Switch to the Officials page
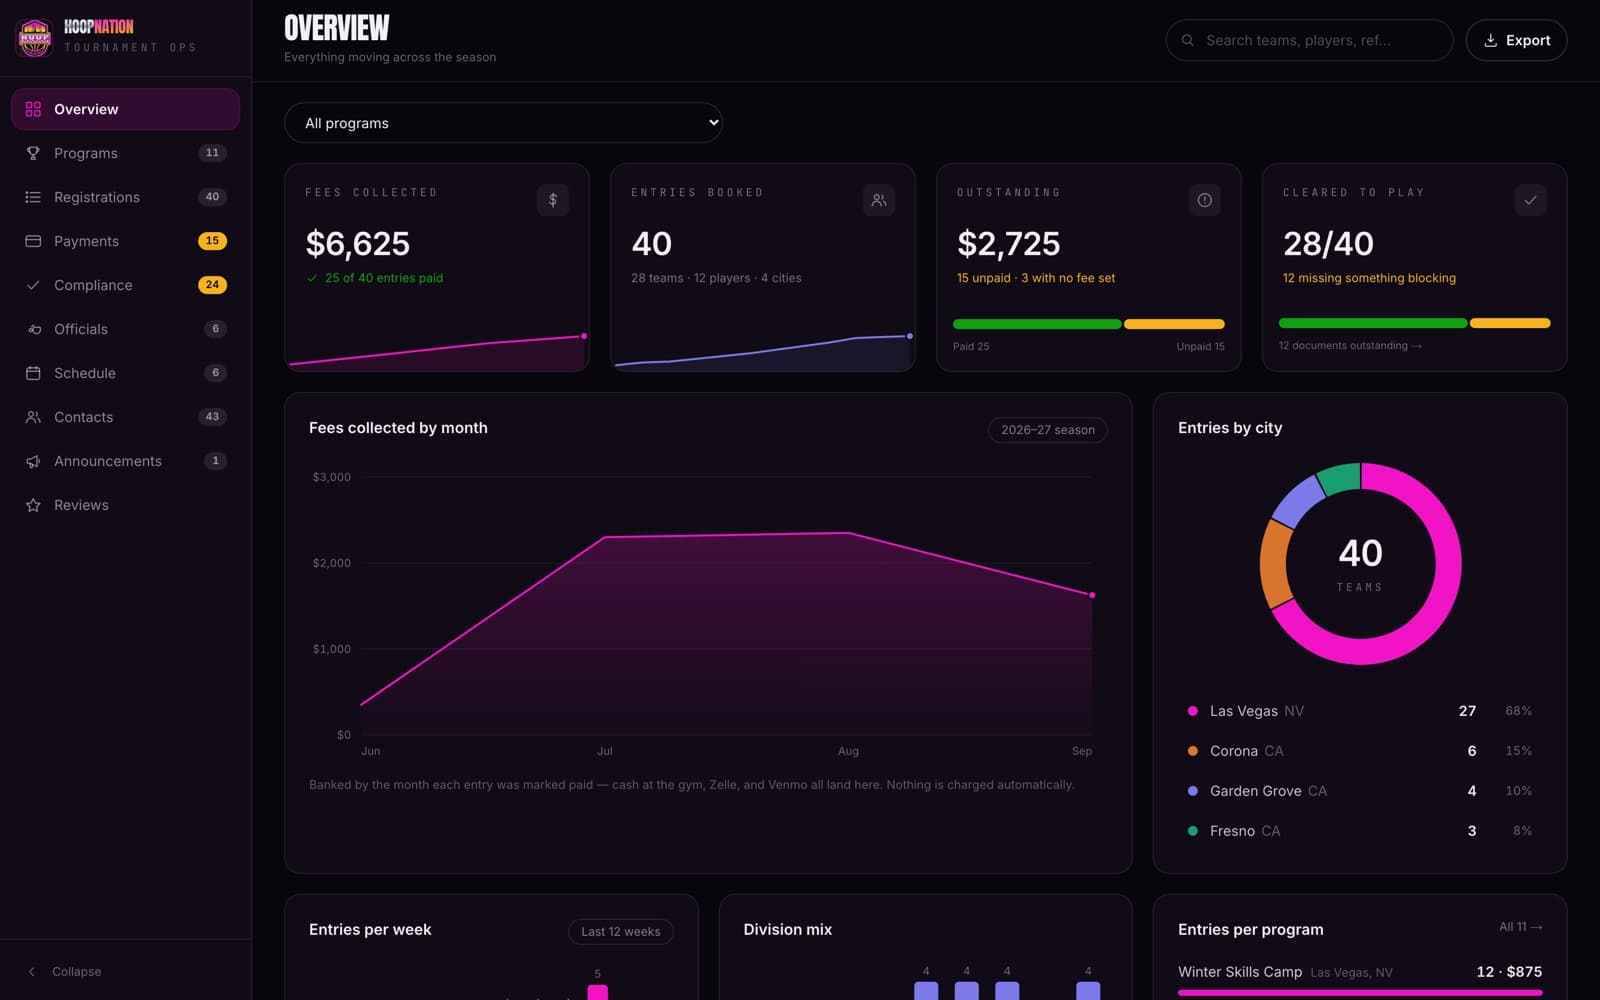 (x=125, y=329)
